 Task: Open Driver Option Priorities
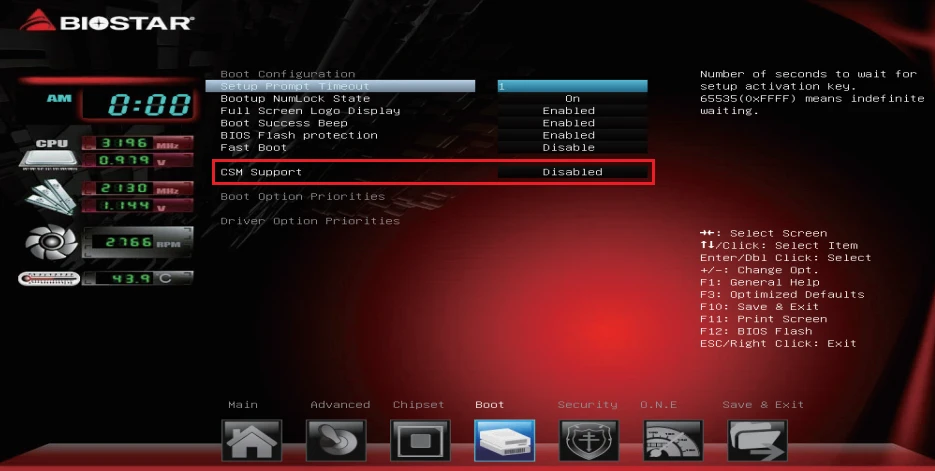point(309,221)
